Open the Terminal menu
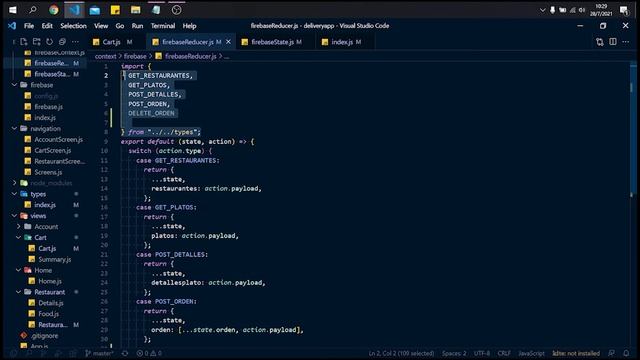This screenshot has height=360, width=640. 163,26
